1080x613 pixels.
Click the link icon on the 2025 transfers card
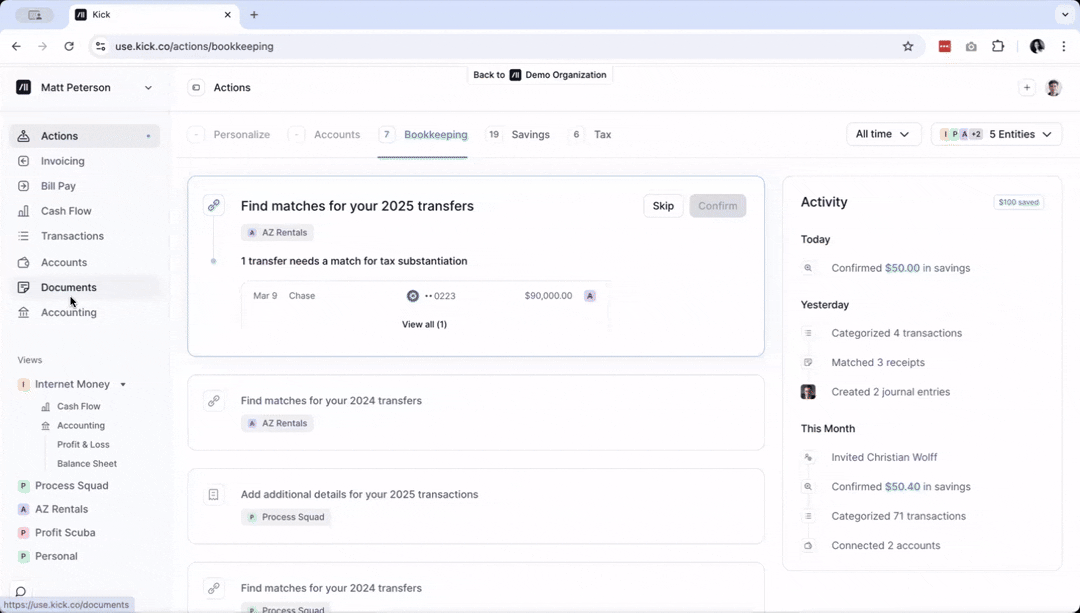pyautogui.click(x=214, y=204)
